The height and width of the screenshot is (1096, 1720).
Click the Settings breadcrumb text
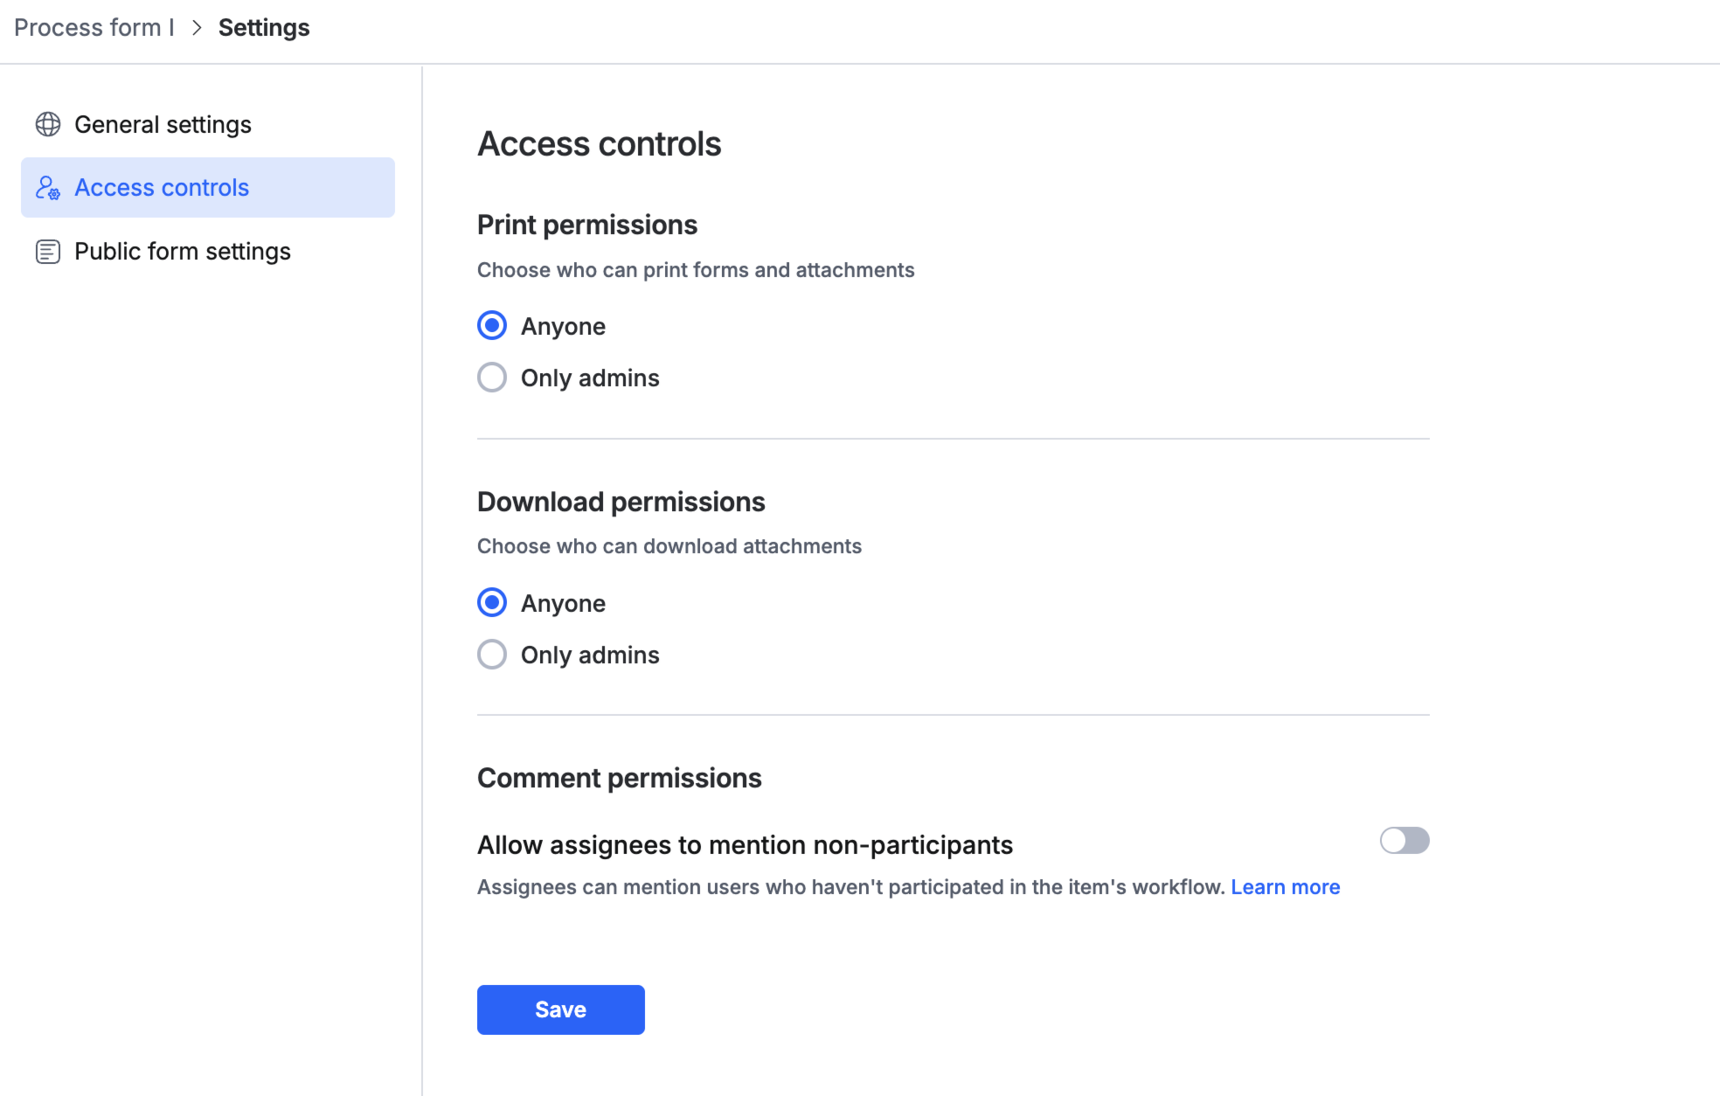coord(264,28)
